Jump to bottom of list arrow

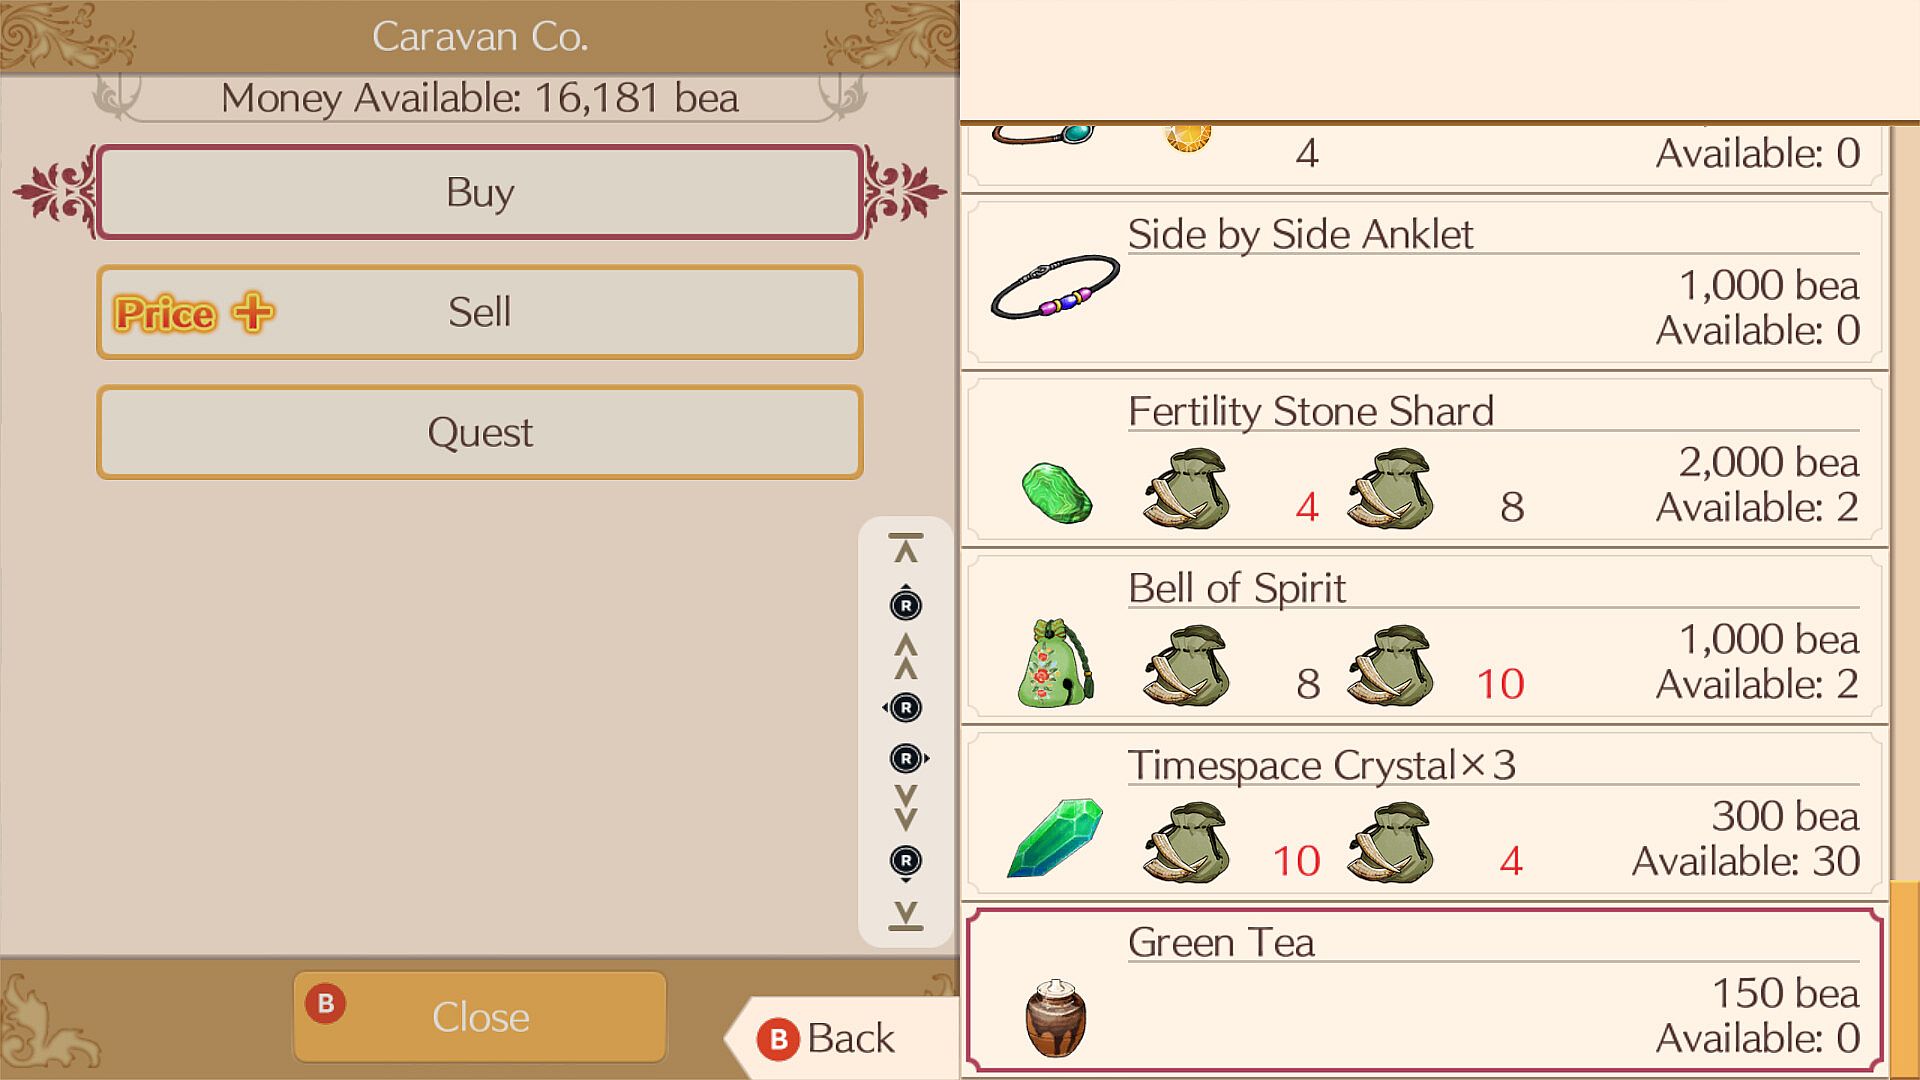pyautogui.click(x=905, y=914)
